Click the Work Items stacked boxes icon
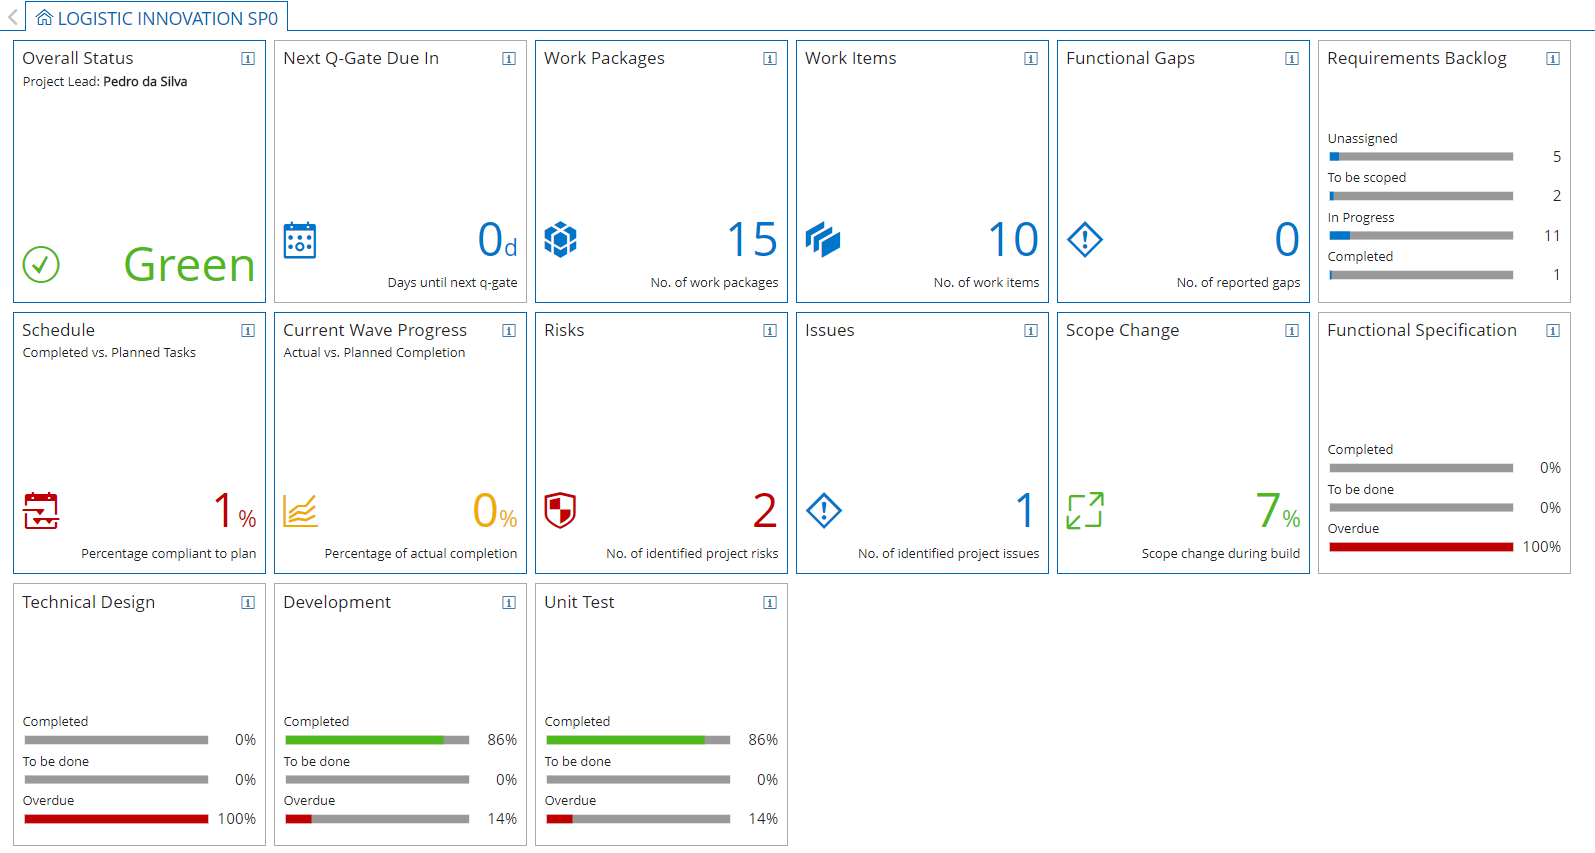Viewport: 1595px width, 853px height. click(823, 240)
